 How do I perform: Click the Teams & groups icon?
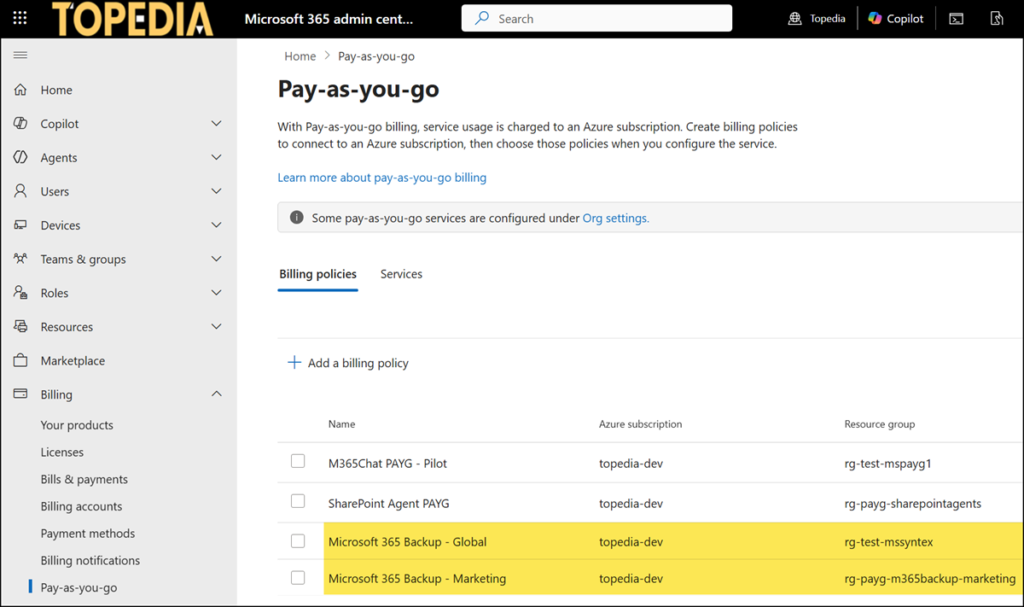click(20, 259)
